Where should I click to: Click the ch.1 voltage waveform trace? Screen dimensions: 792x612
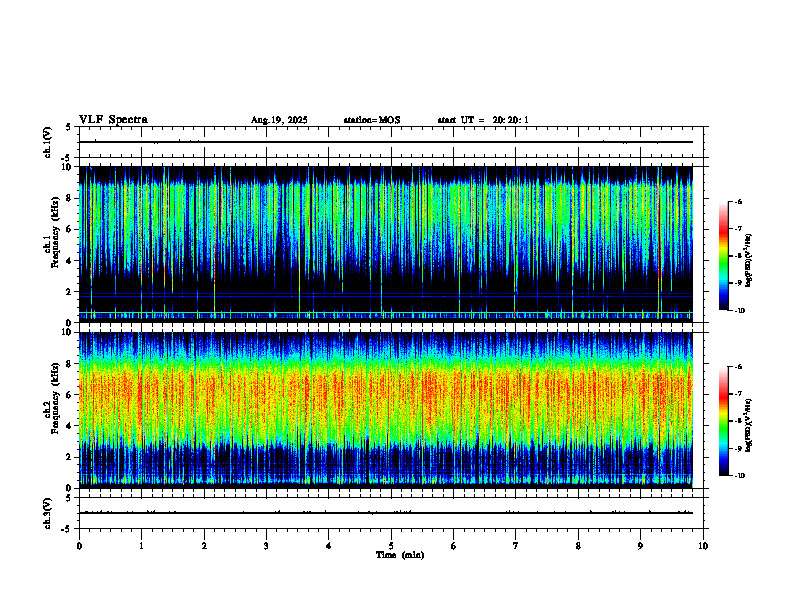386,142
